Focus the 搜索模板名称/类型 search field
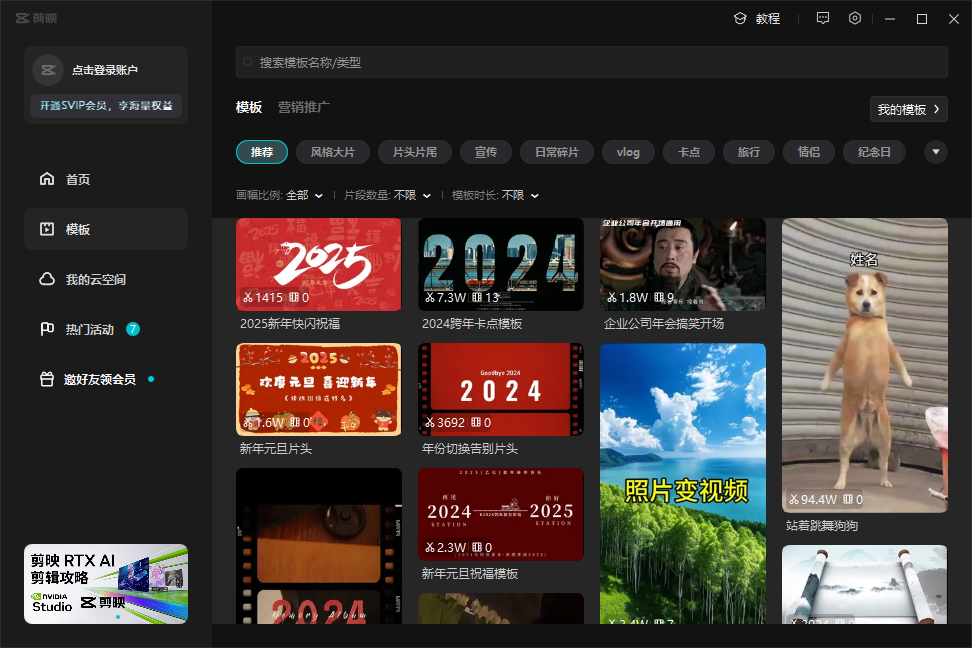This screenshot has height=648, width=972. [x=591, y=62]
